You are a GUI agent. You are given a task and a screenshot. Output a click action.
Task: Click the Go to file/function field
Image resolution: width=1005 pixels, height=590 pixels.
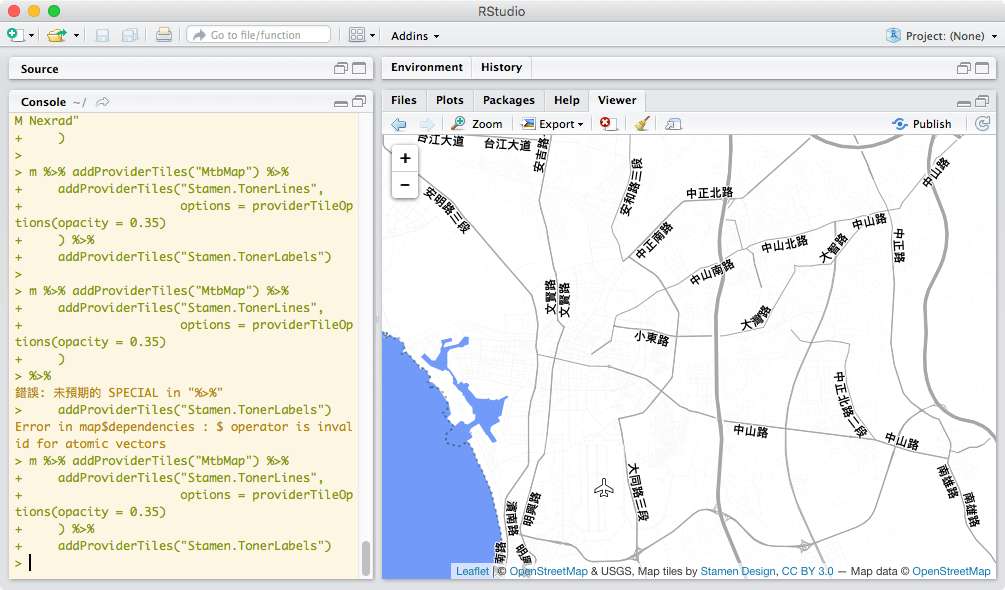click(258, 35)
